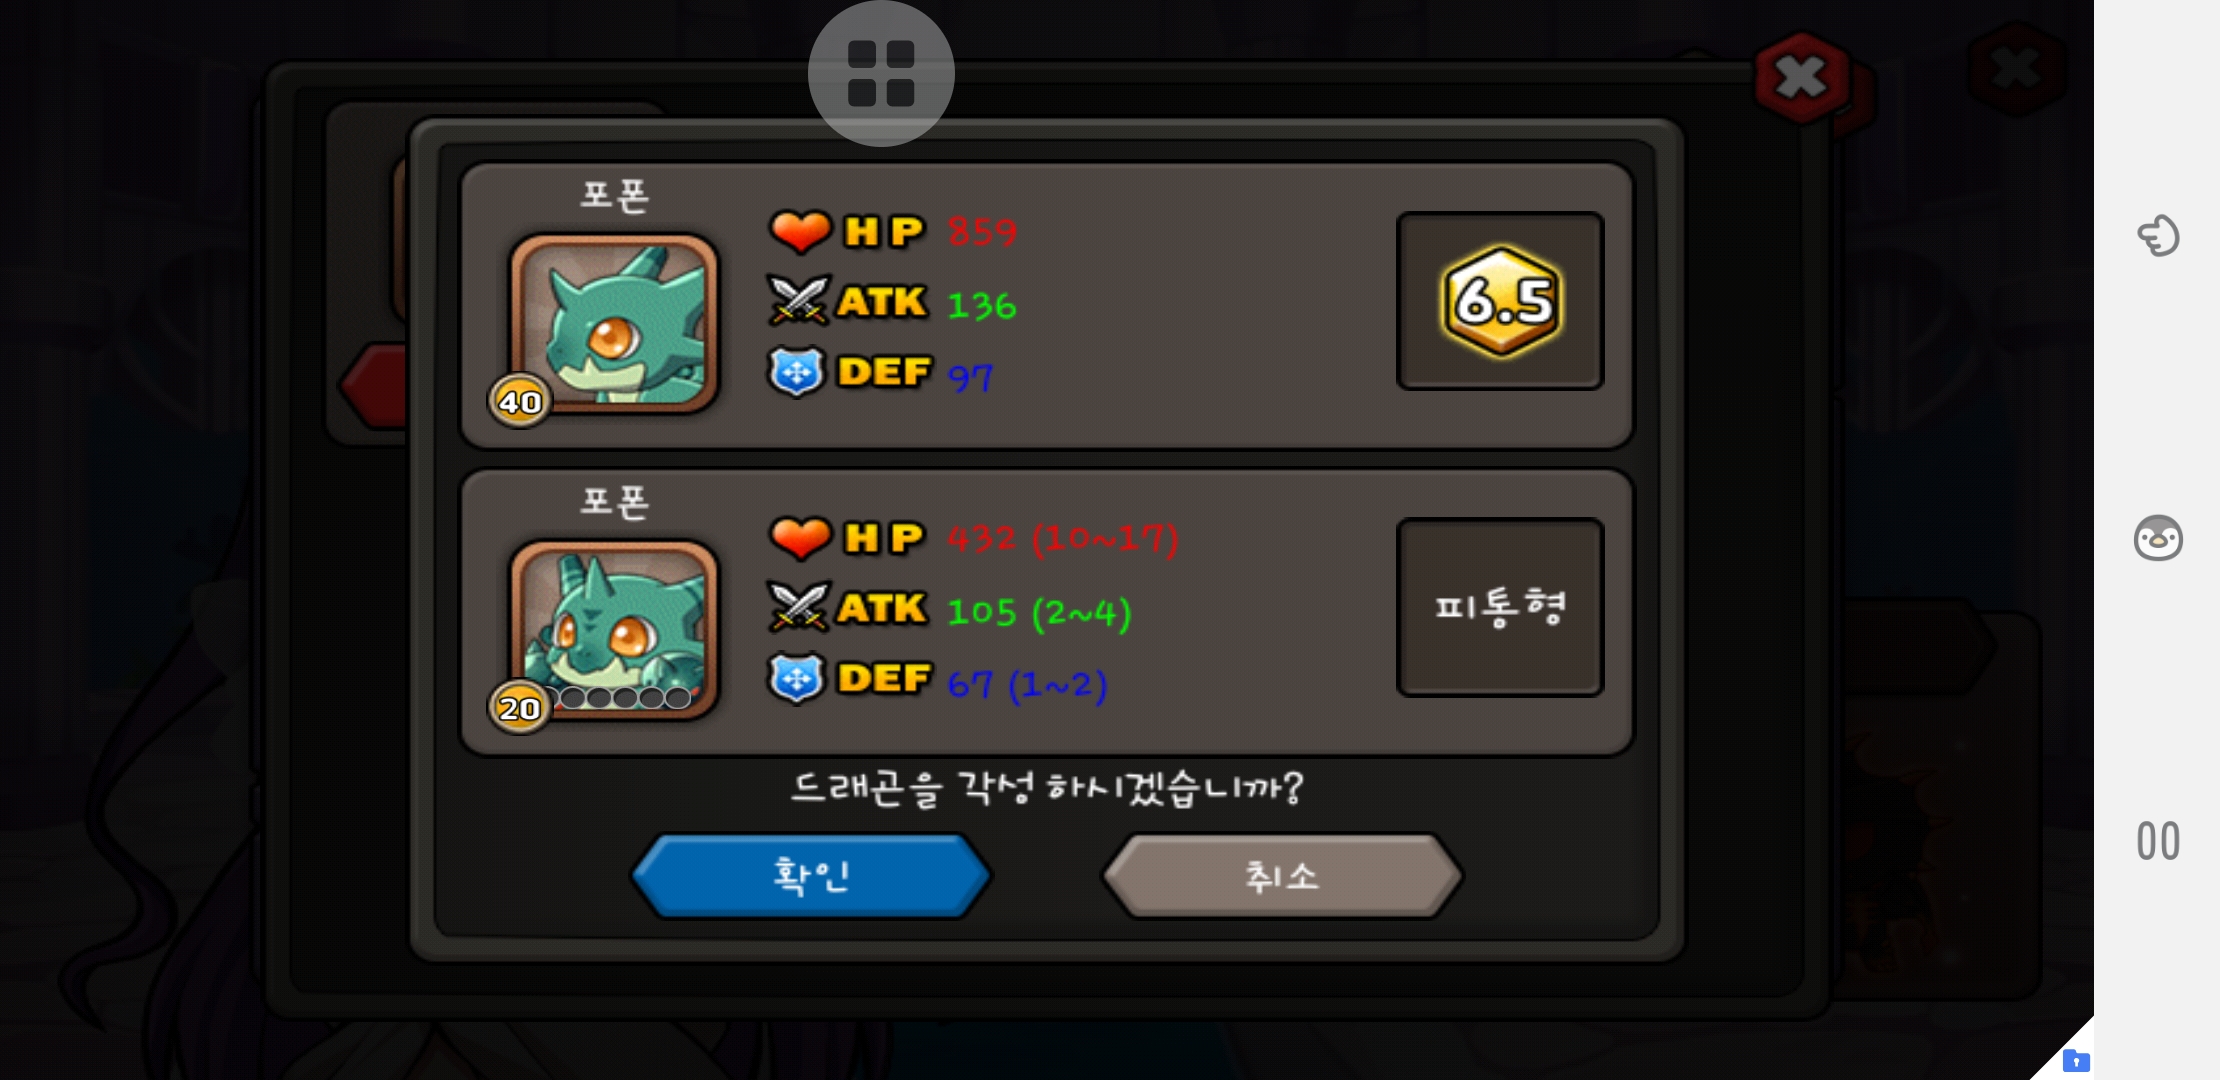Image resolution: width=2220 pixels, height=1080 pixels.
Task: Confirm awakening with the blue 확인 button
Action: (811, 876)
